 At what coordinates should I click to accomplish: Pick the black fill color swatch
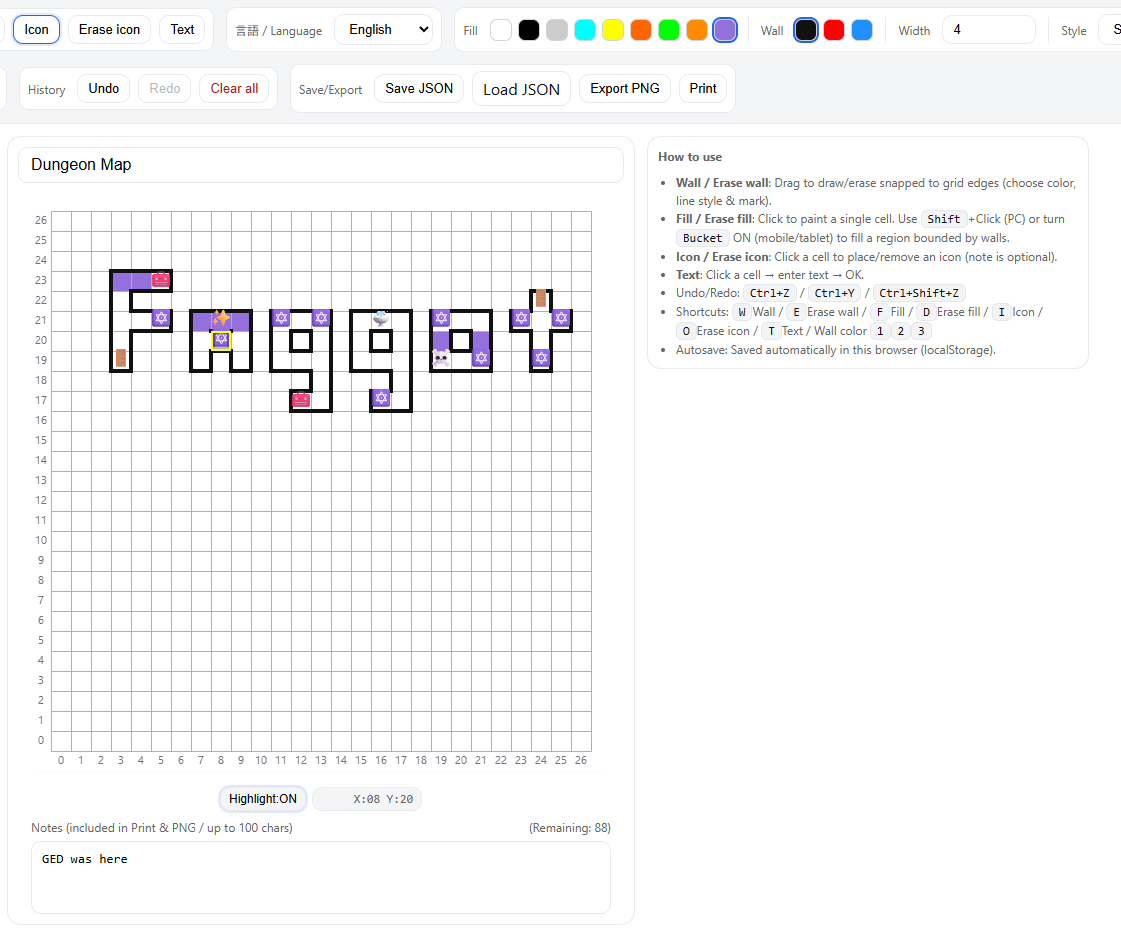click(529, 30)
